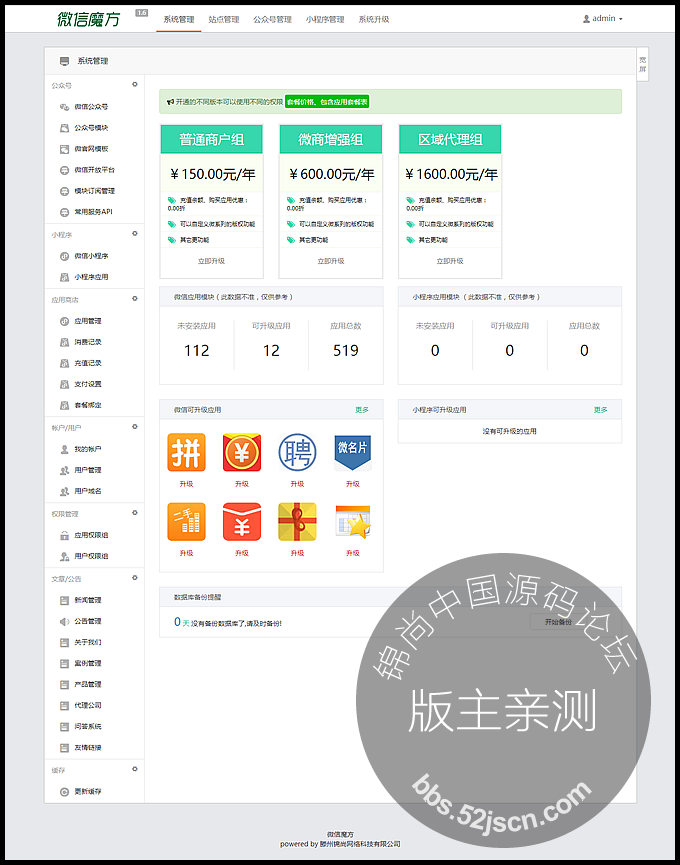The height and width of the screenshot is (865, 680).
Task: Open 套餐绑定 sidebar item
Action: (88, 405)
